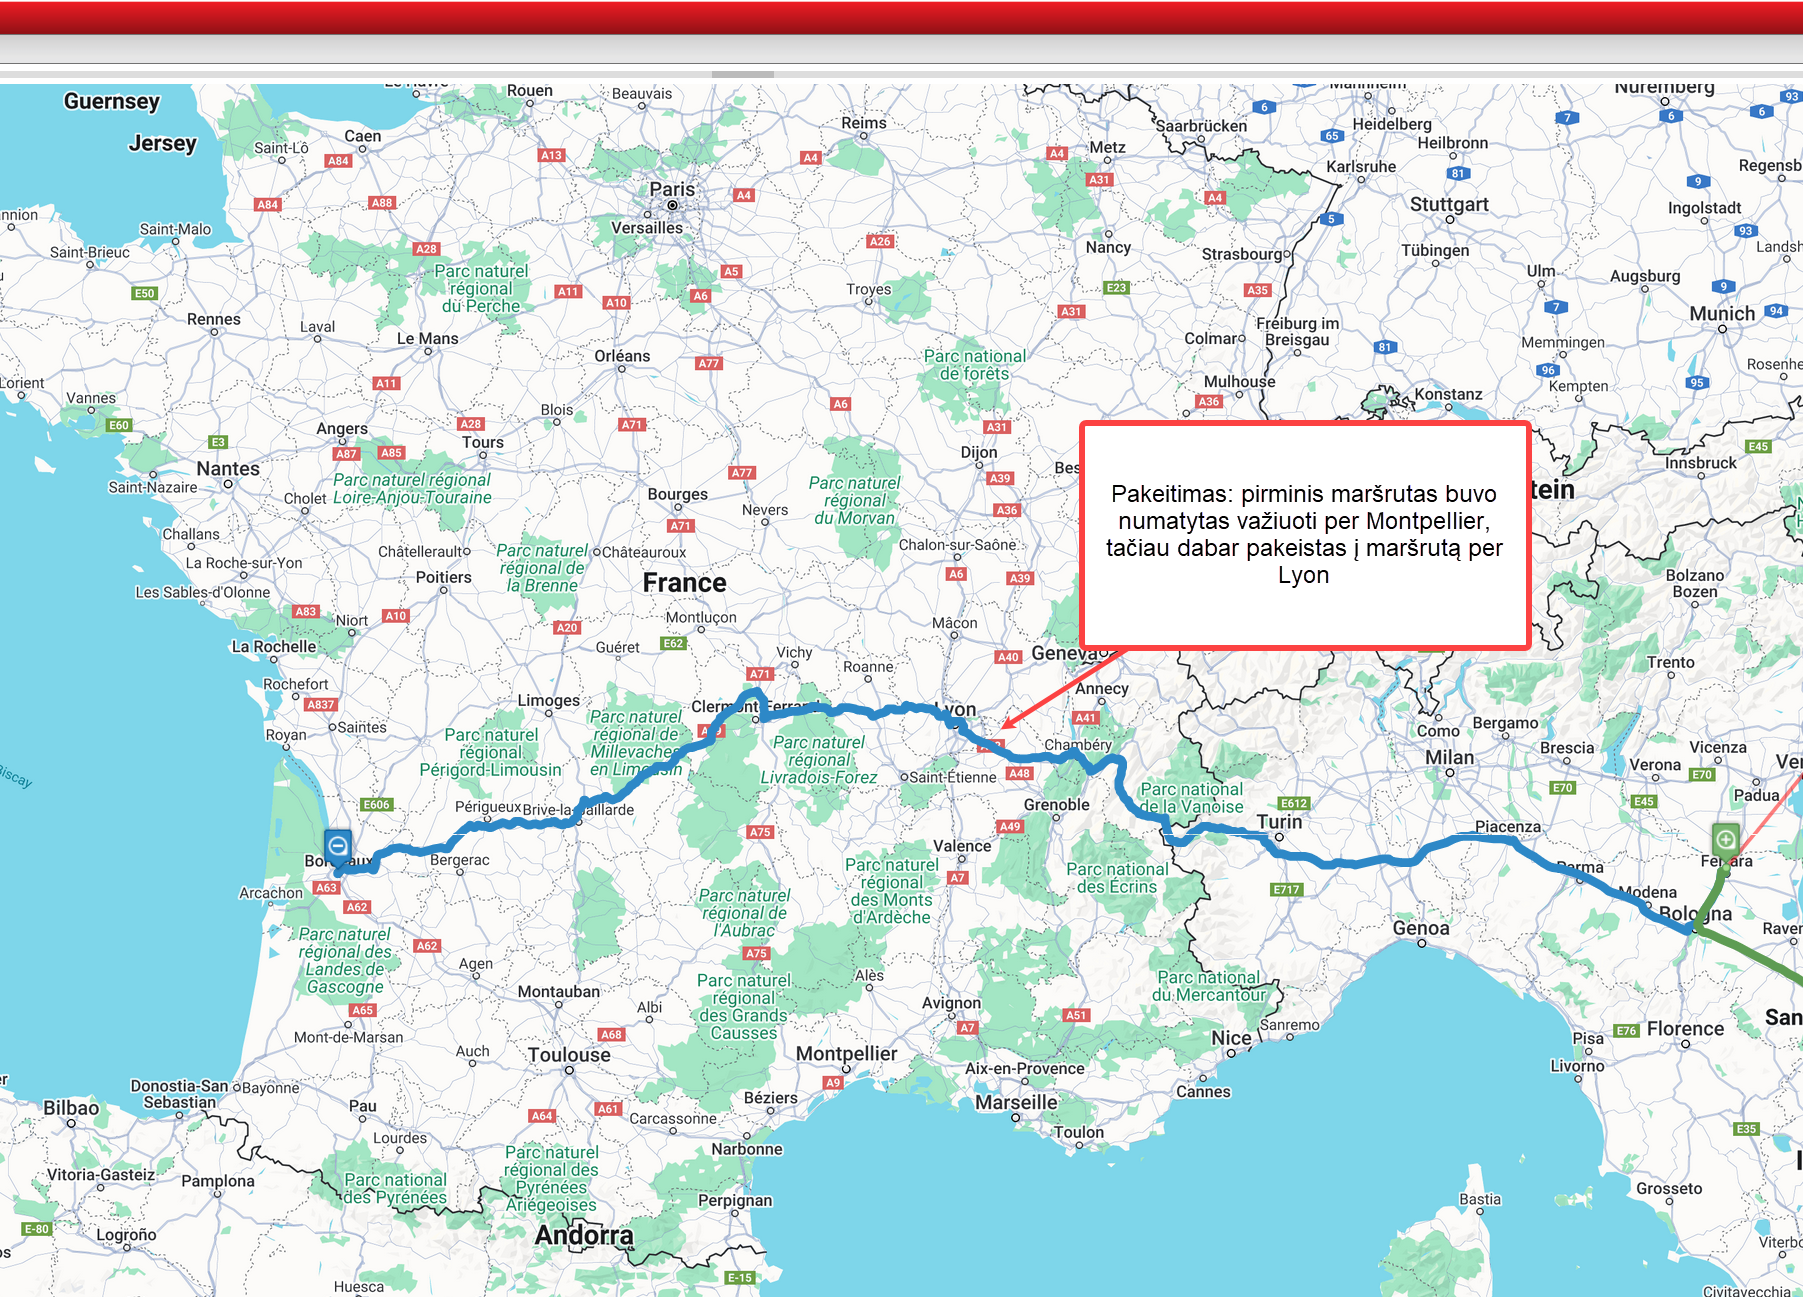Click the Limoges city label
Screen dimensions: 1803x1297
click(x=548, y=700)
